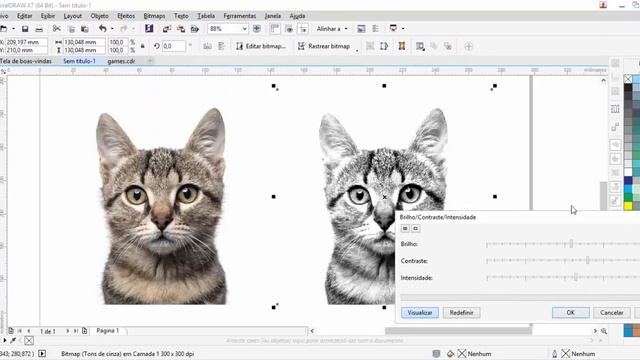The image size is (640, 360).
Task: Toggle full-screen preview icon next to zoom
Action: pos(257,29)
